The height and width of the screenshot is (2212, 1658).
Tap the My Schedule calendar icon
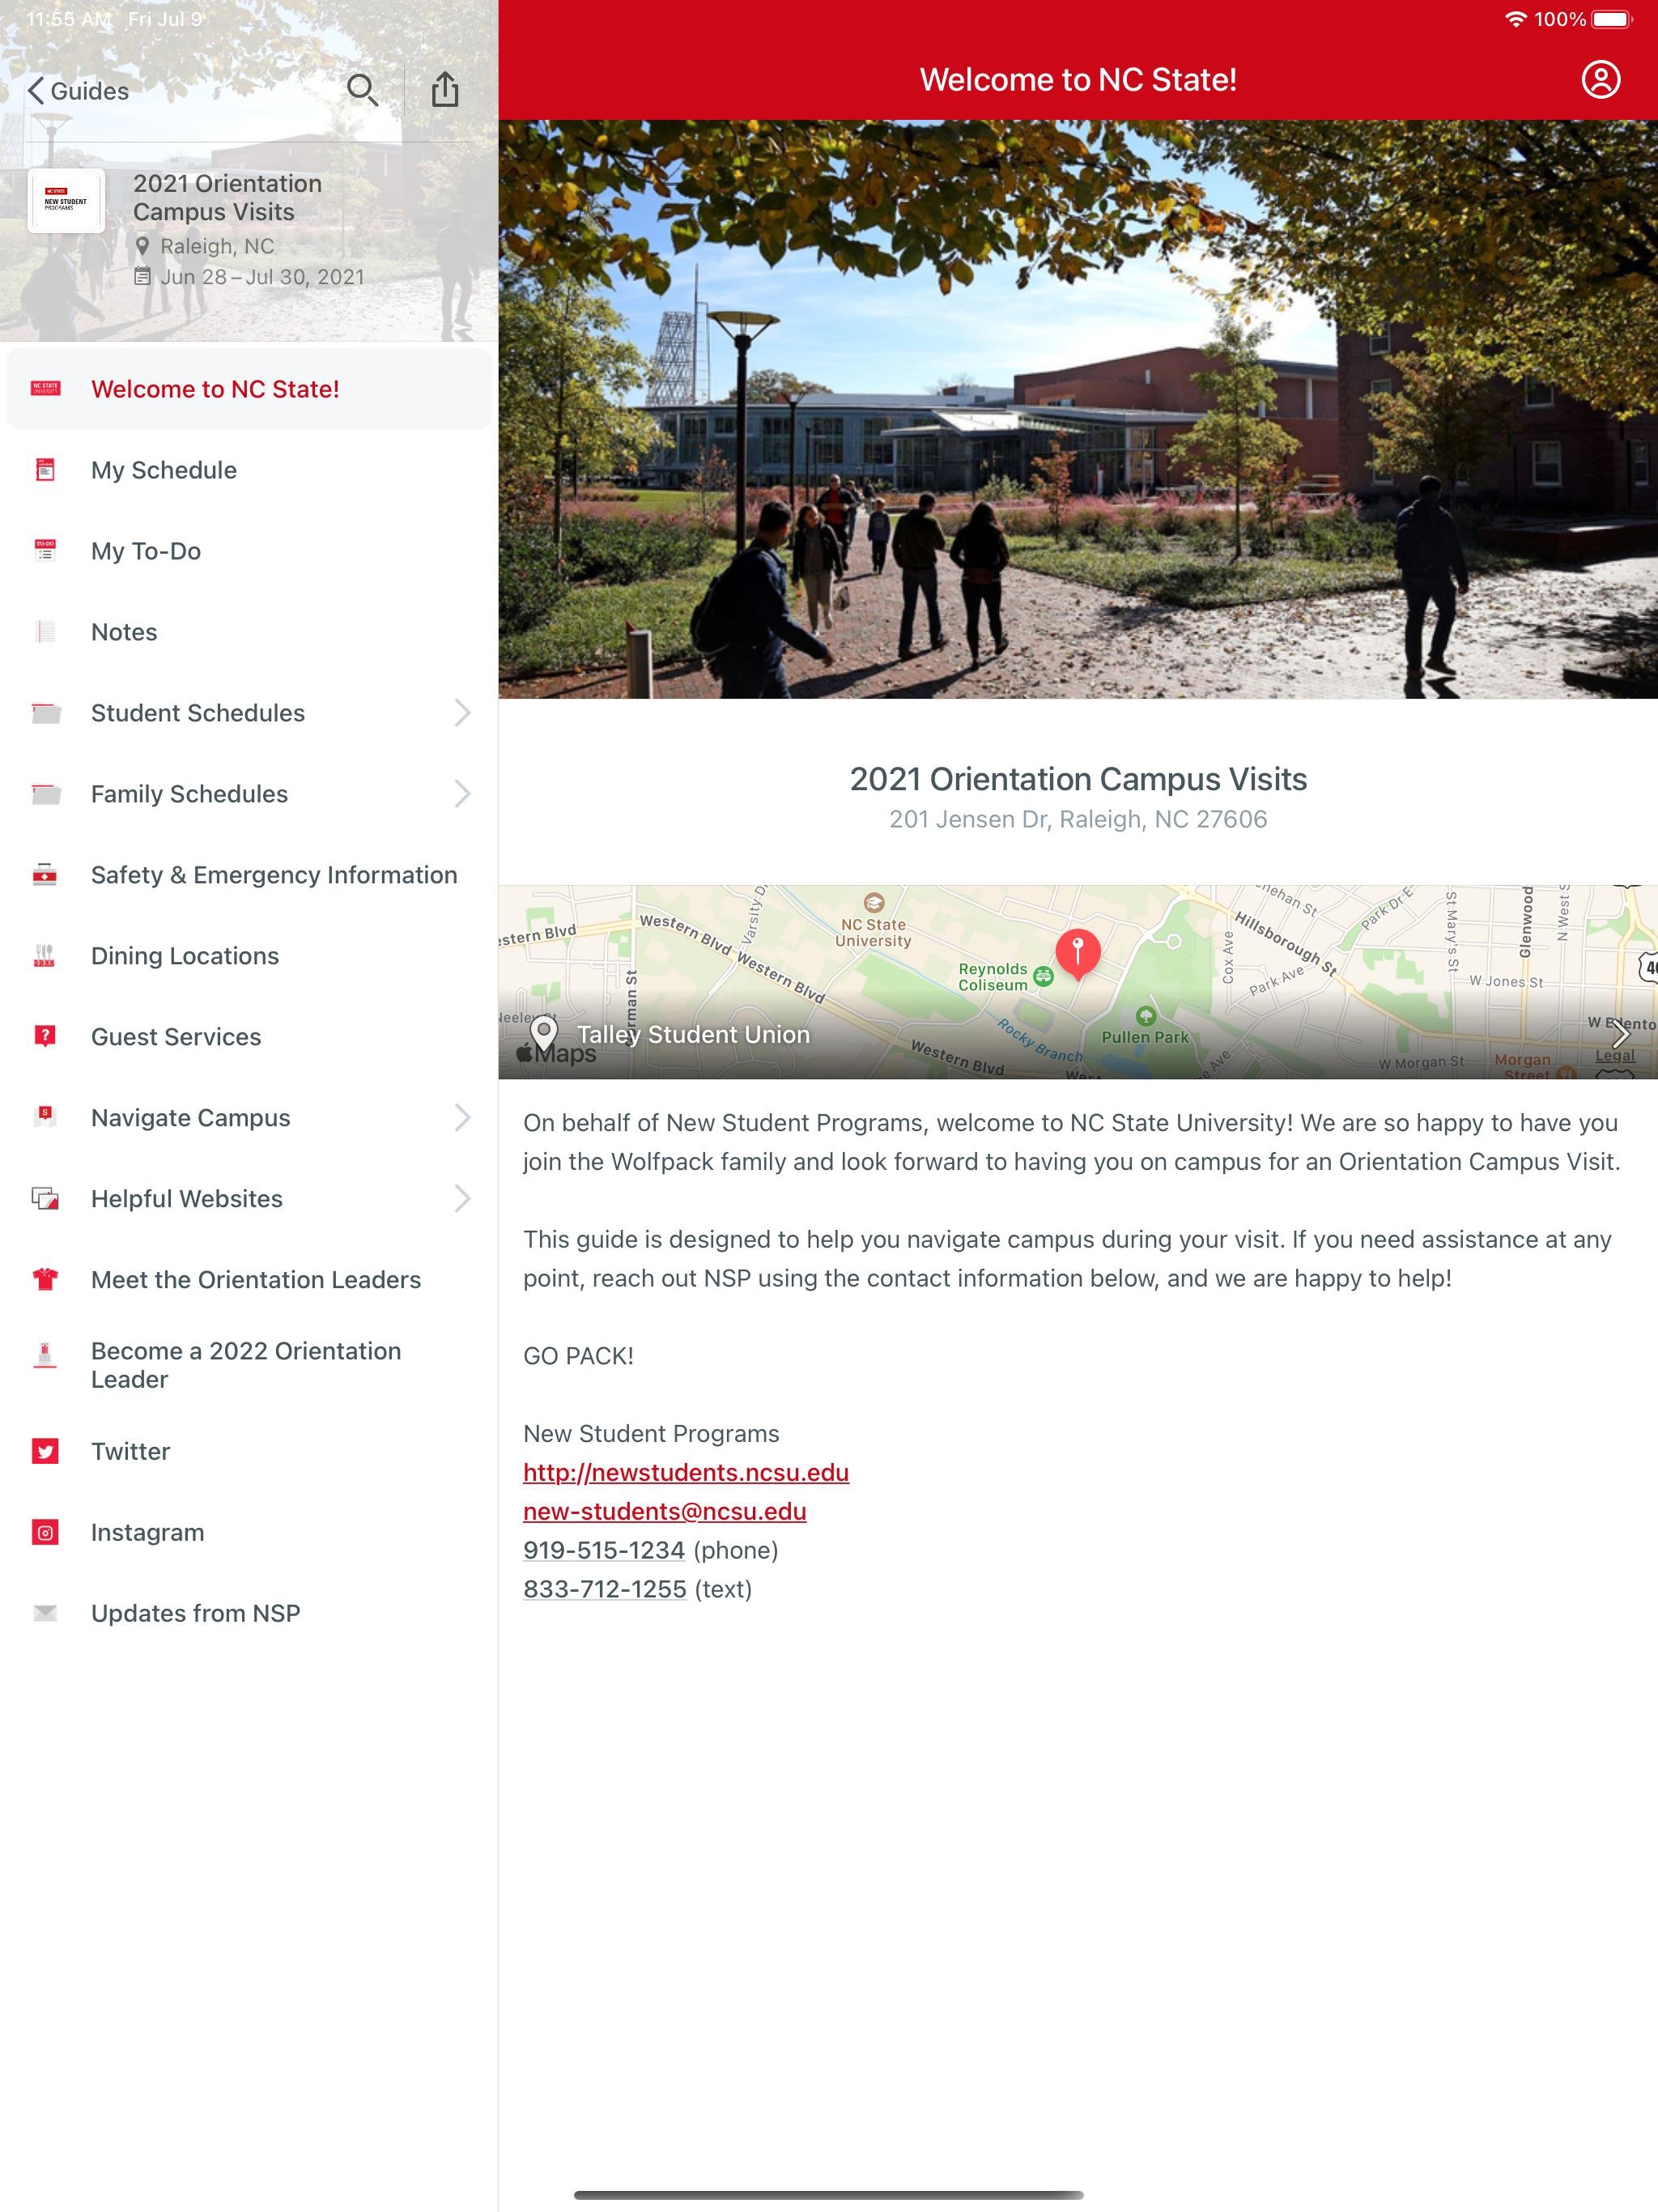pos(47,469)
